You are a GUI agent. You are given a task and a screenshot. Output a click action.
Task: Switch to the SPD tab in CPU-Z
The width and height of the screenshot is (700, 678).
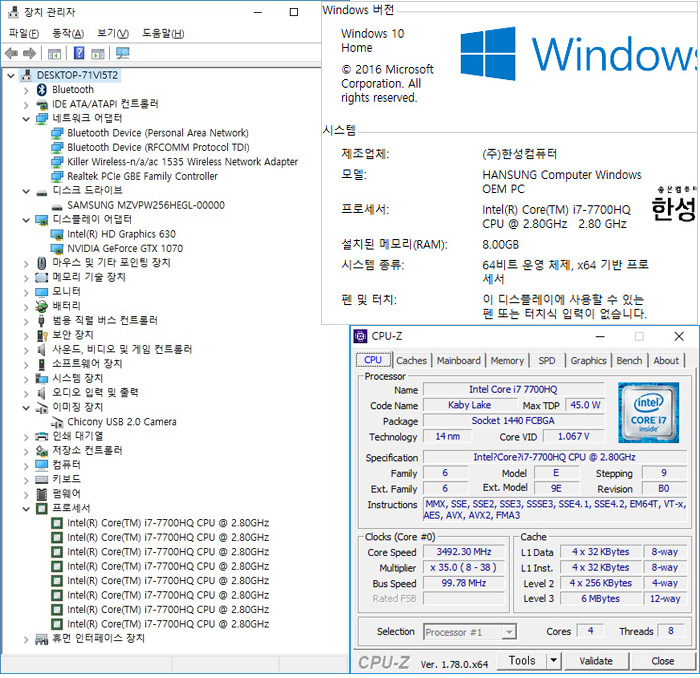click(547, 361)
